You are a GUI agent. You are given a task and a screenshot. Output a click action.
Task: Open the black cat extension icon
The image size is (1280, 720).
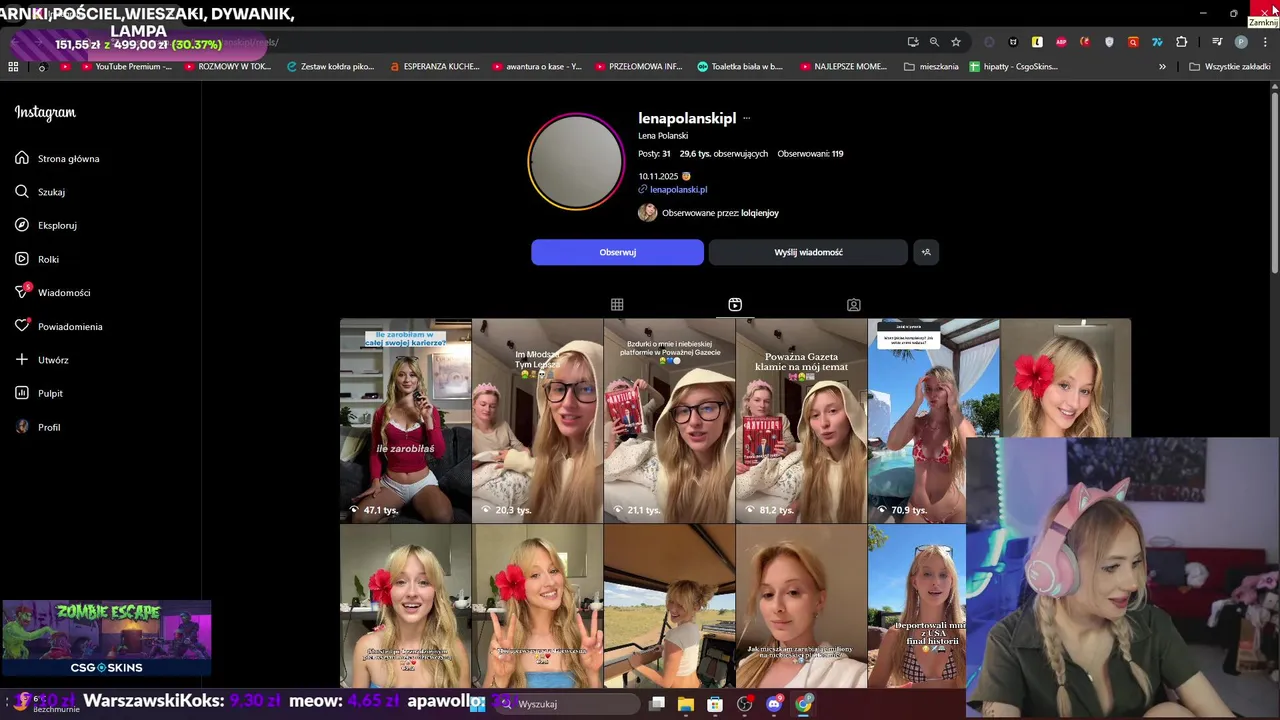coord(1013,42)
